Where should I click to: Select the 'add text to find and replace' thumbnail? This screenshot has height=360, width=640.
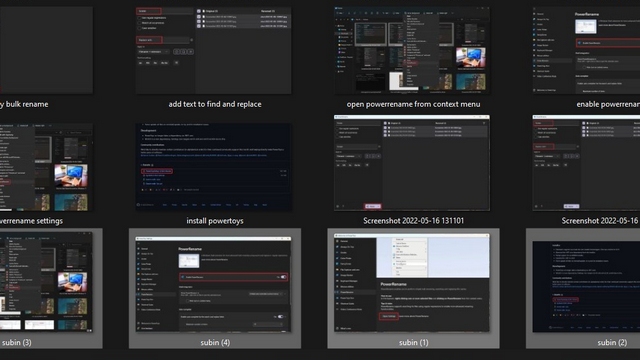tap(213, 50)
